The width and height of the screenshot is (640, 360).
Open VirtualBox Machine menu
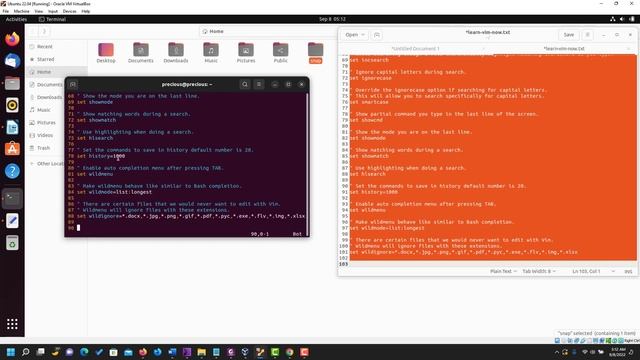(21, 11)
